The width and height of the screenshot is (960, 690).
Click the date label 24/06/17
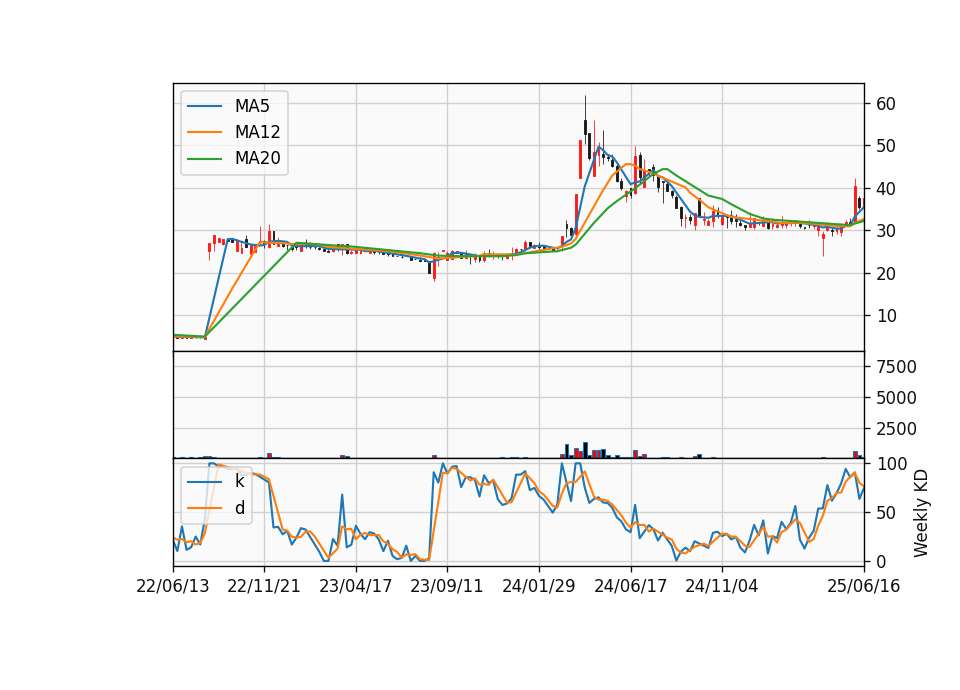tap(631, 586)
